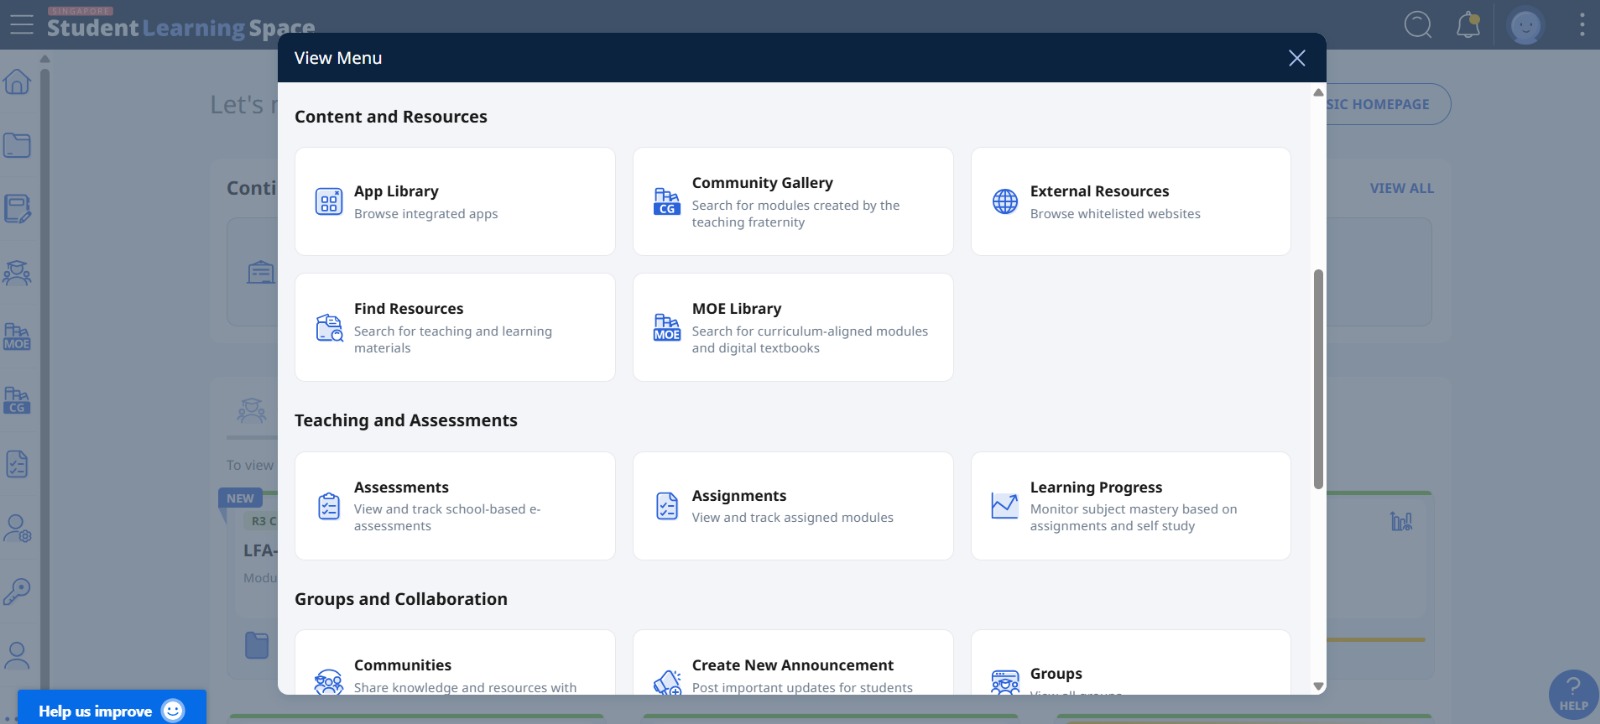
Task: Close the View Menu dialog
Action: tap(1297, 58)
